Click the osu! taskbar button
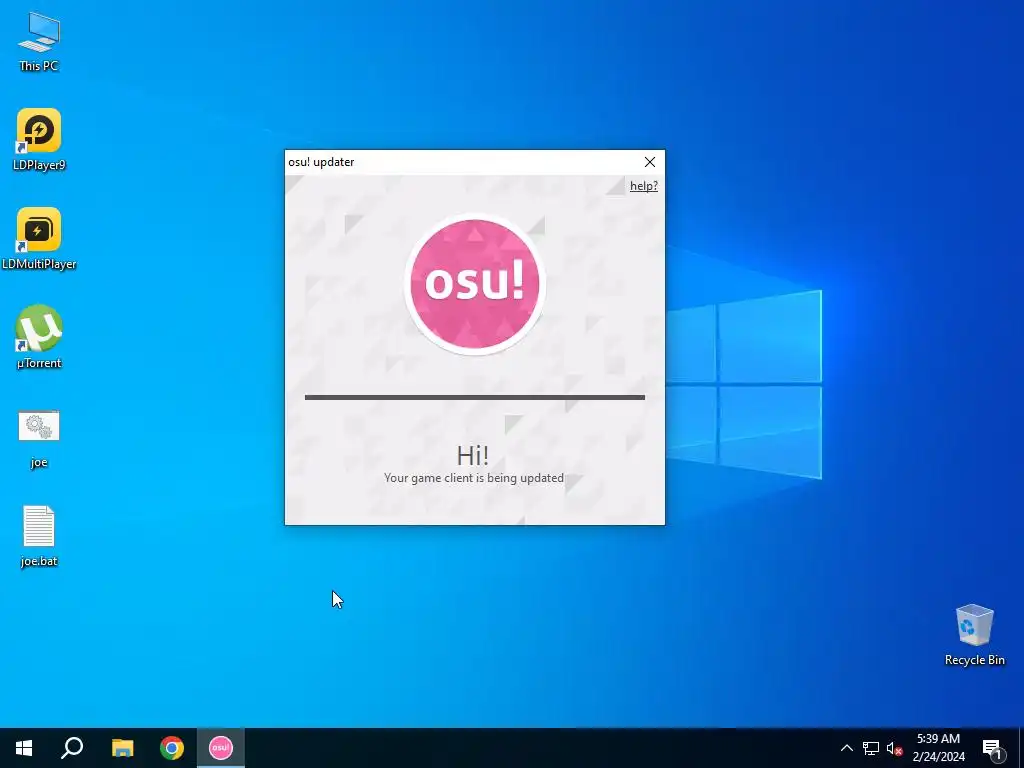Viewport: 1024px width, 768px height. pyautogui.click(x=221, y=748)
